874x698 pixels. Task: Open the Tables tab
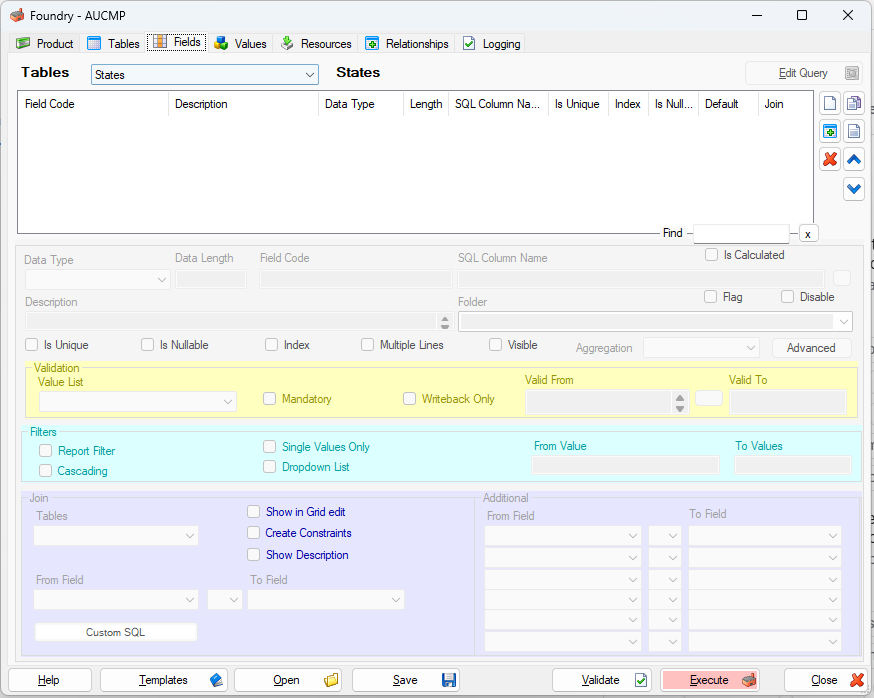113,43
